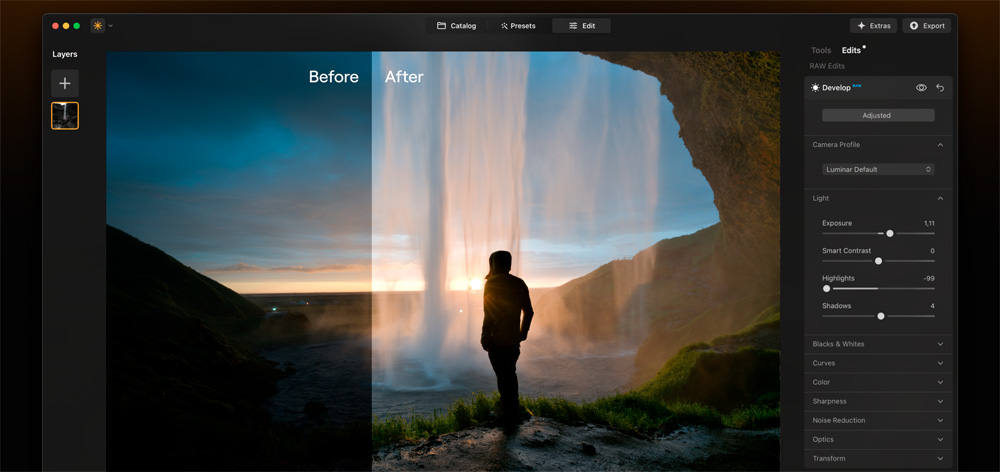Viewport: 1000px width, 472px height.
Task: Collapse the Light section
Action: (x=940, y=198)
